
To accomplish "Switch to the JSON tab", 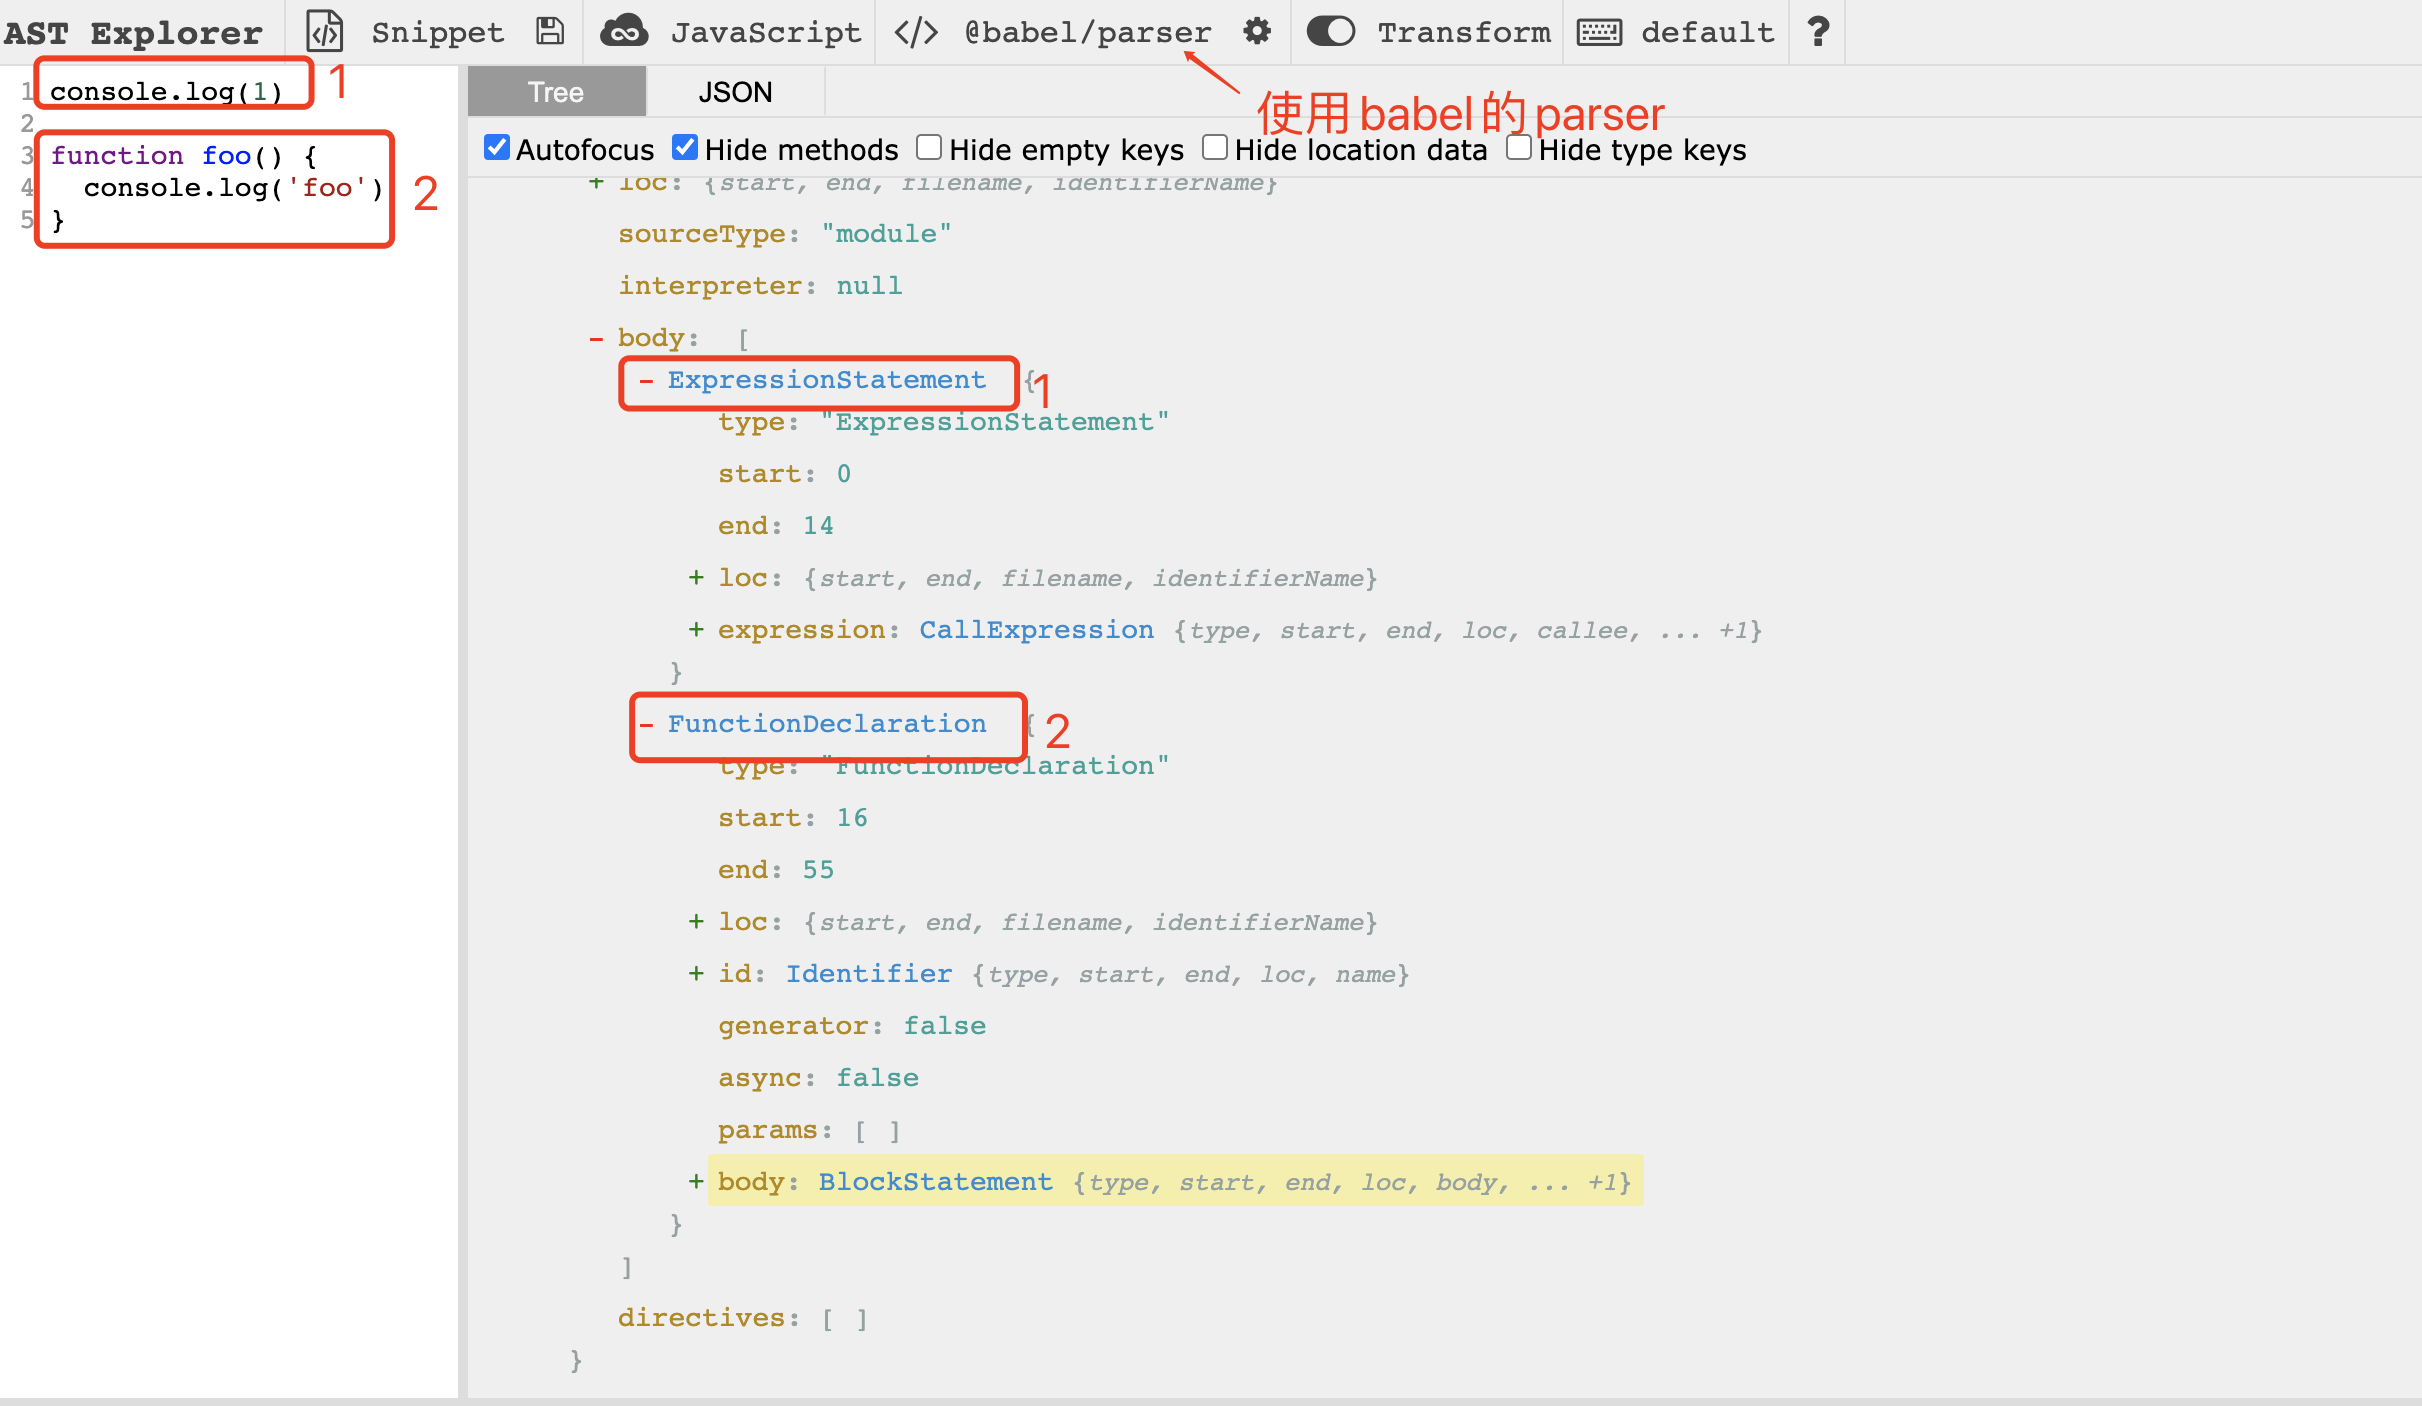I will (x=735, y=92).
